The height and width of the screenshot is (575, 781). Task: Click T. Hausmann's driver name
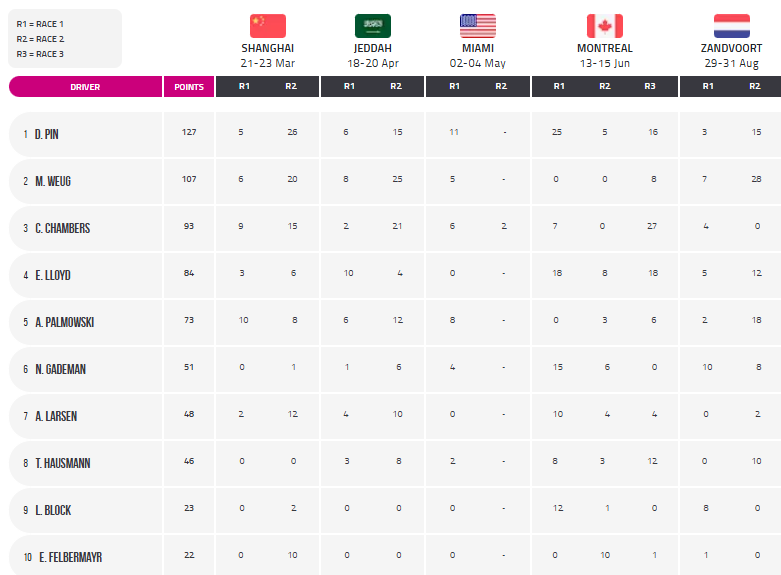tap(63, 463)
